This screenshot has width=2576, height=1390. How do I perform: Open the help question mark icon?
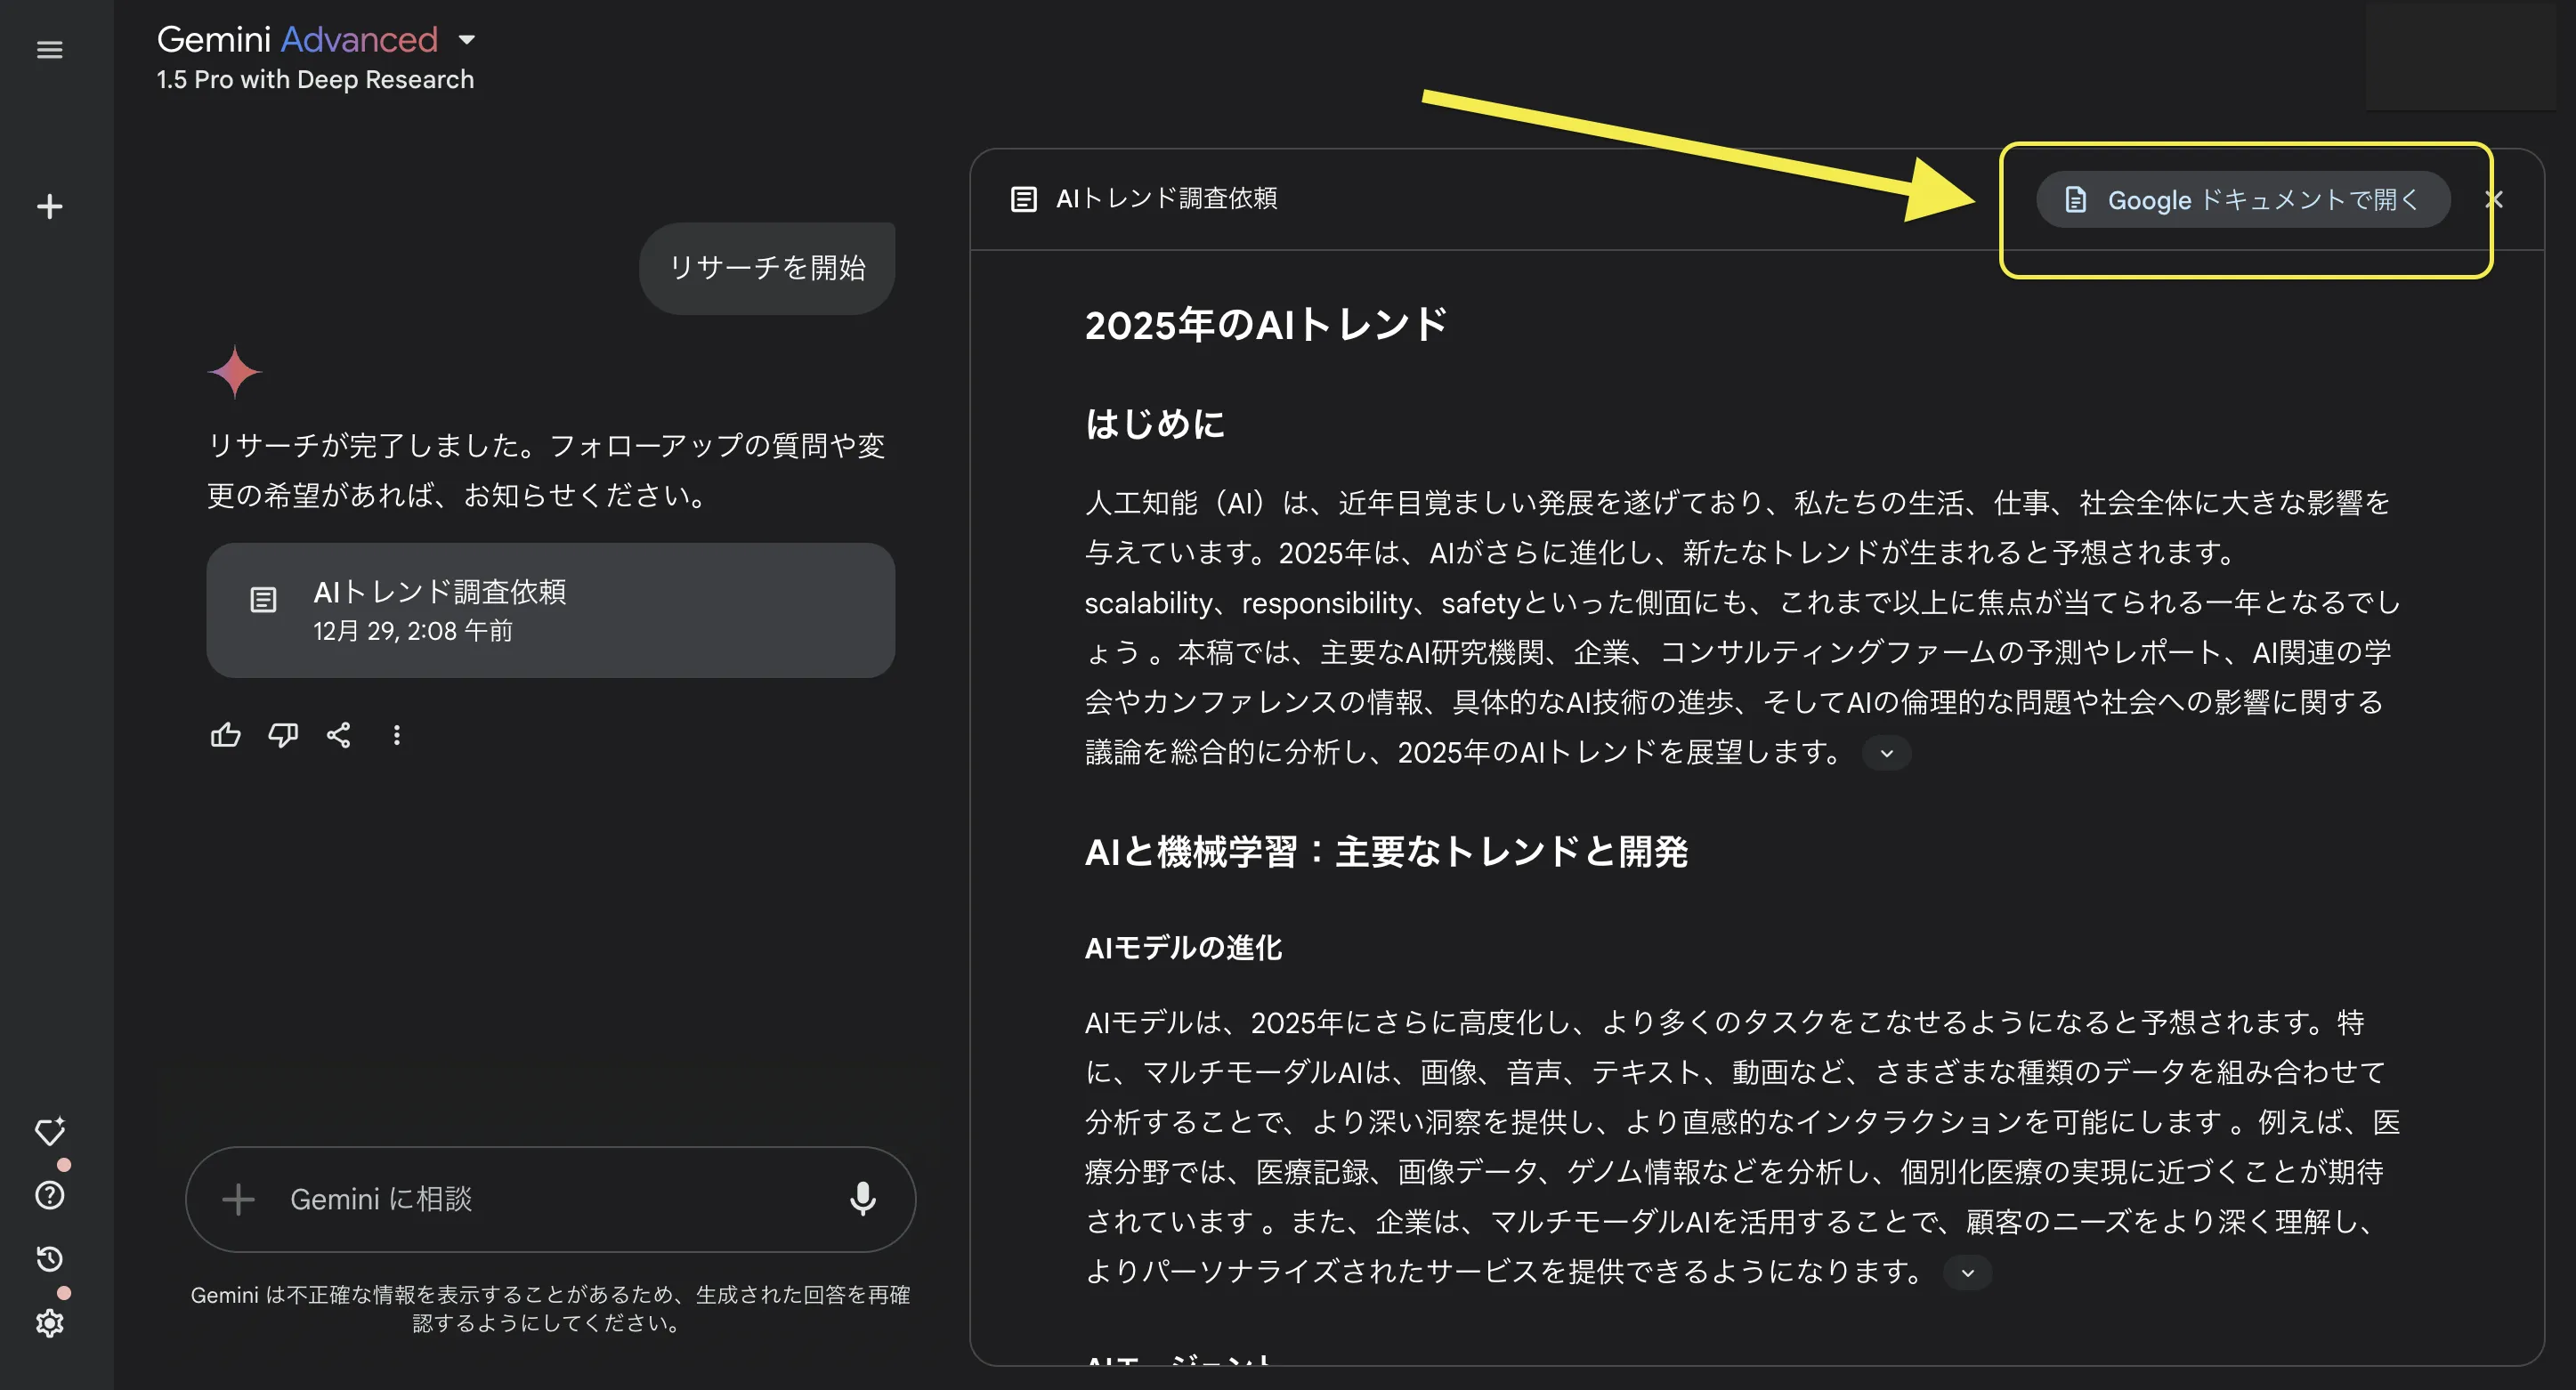49,1195
